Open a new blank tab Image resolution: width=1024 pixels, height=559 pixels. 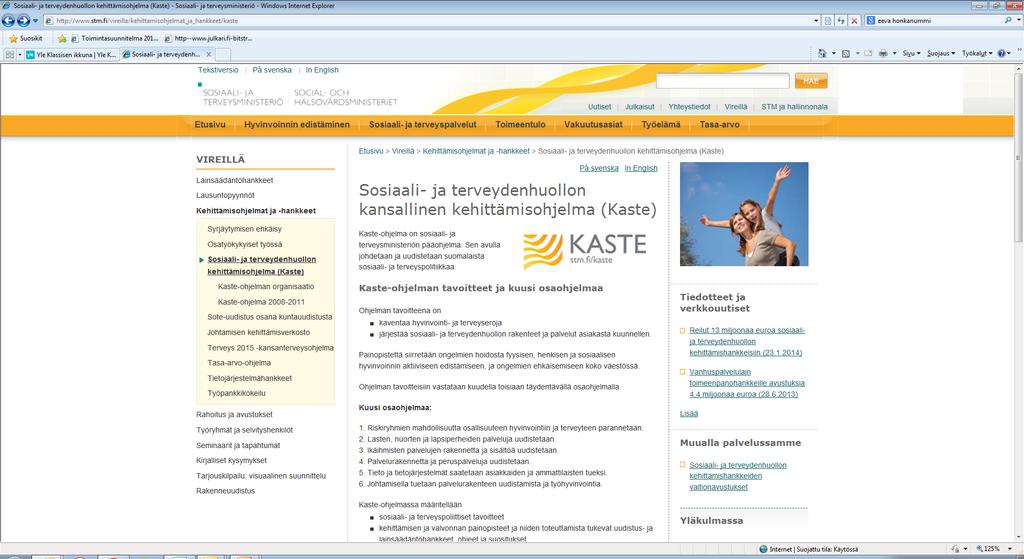coord(223,55)
